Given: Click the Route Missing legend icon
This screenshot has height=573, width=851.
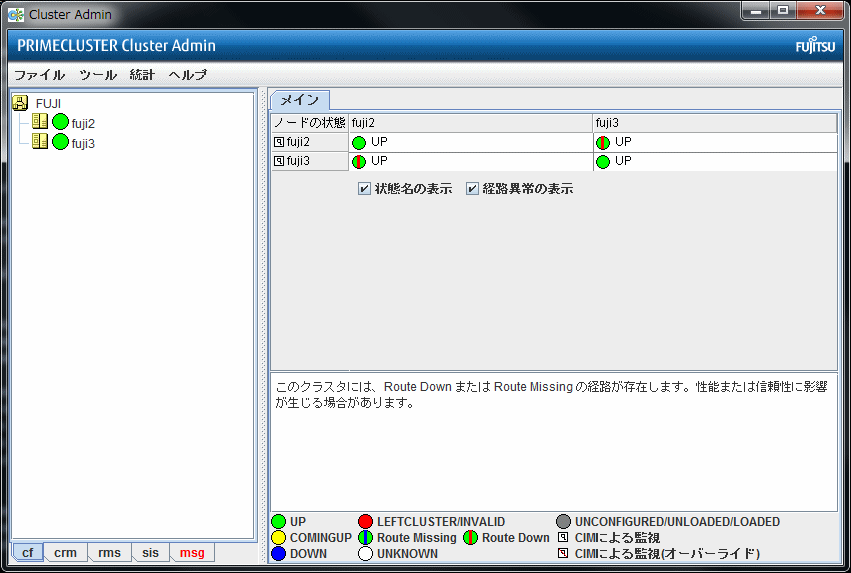Looking at the screenshot, I should pos(365,538).
